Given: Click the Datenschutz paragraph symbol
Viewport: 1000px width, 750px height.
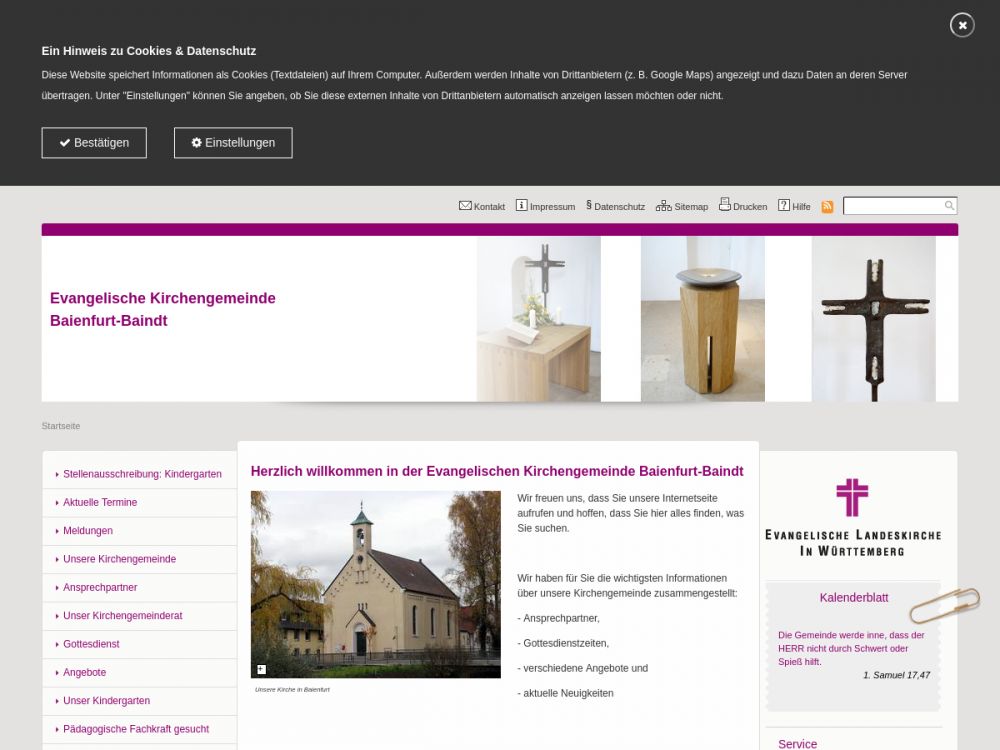Looking at the screenshot, I should coord(589,206).
